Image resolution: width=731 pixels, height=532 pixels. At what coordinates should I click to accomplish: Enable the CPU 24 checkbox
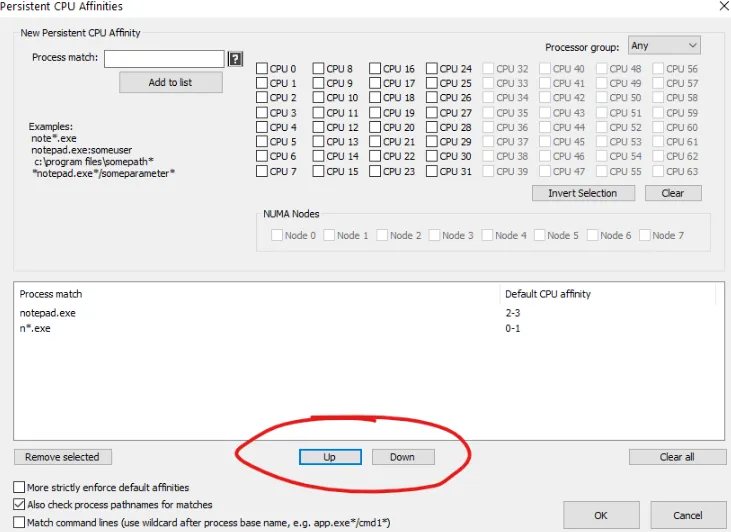432,69
